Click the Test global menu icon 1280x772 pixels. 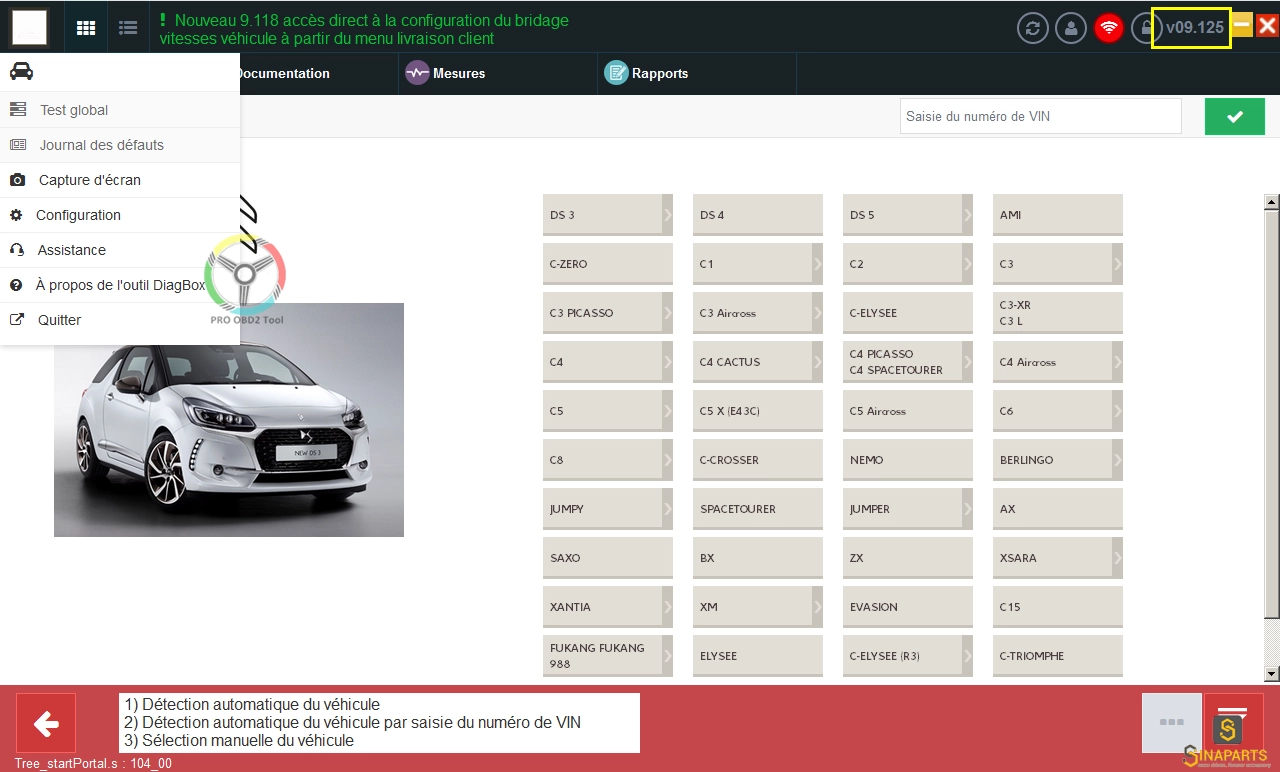18,110
